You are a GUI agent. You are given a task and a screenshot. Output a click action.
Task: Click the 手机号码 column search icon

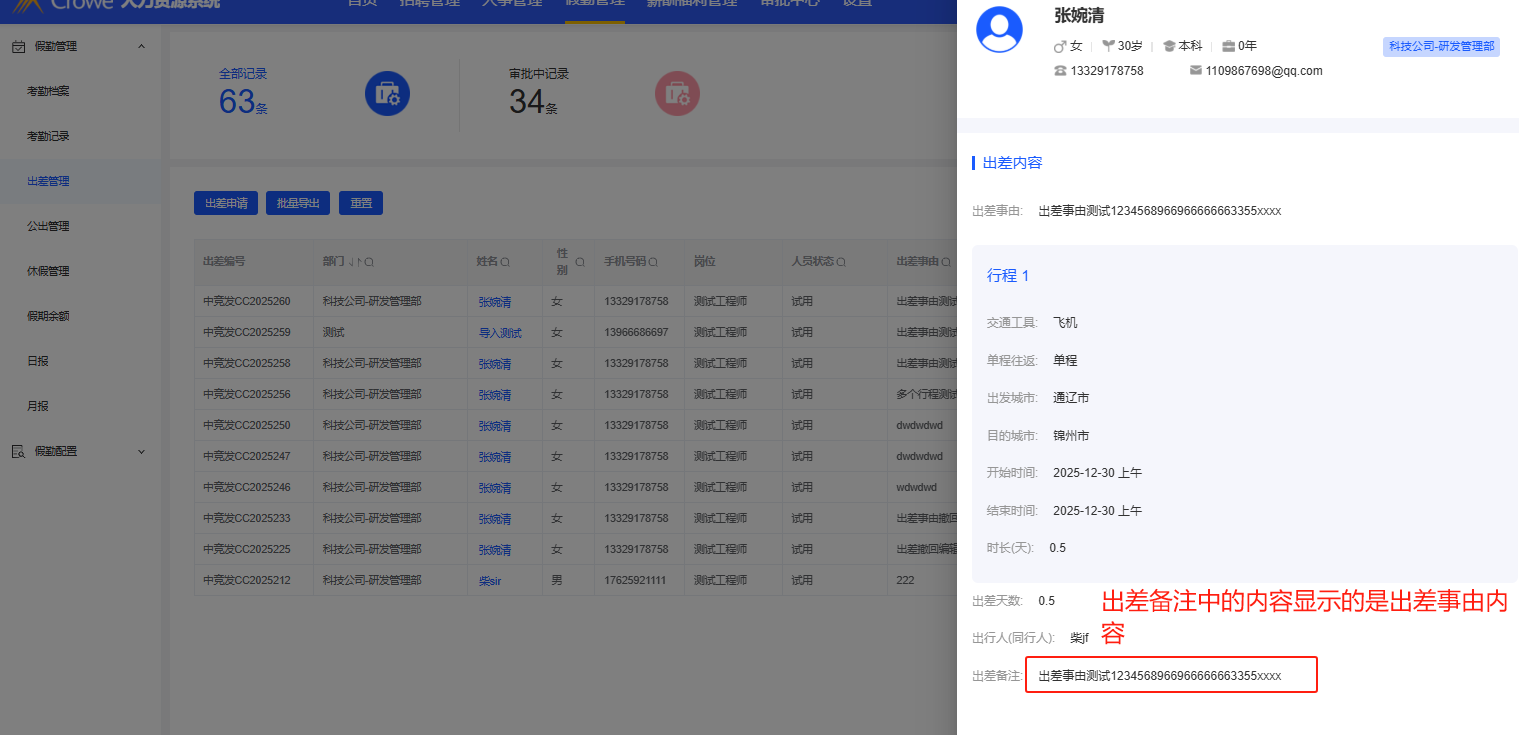653,262
